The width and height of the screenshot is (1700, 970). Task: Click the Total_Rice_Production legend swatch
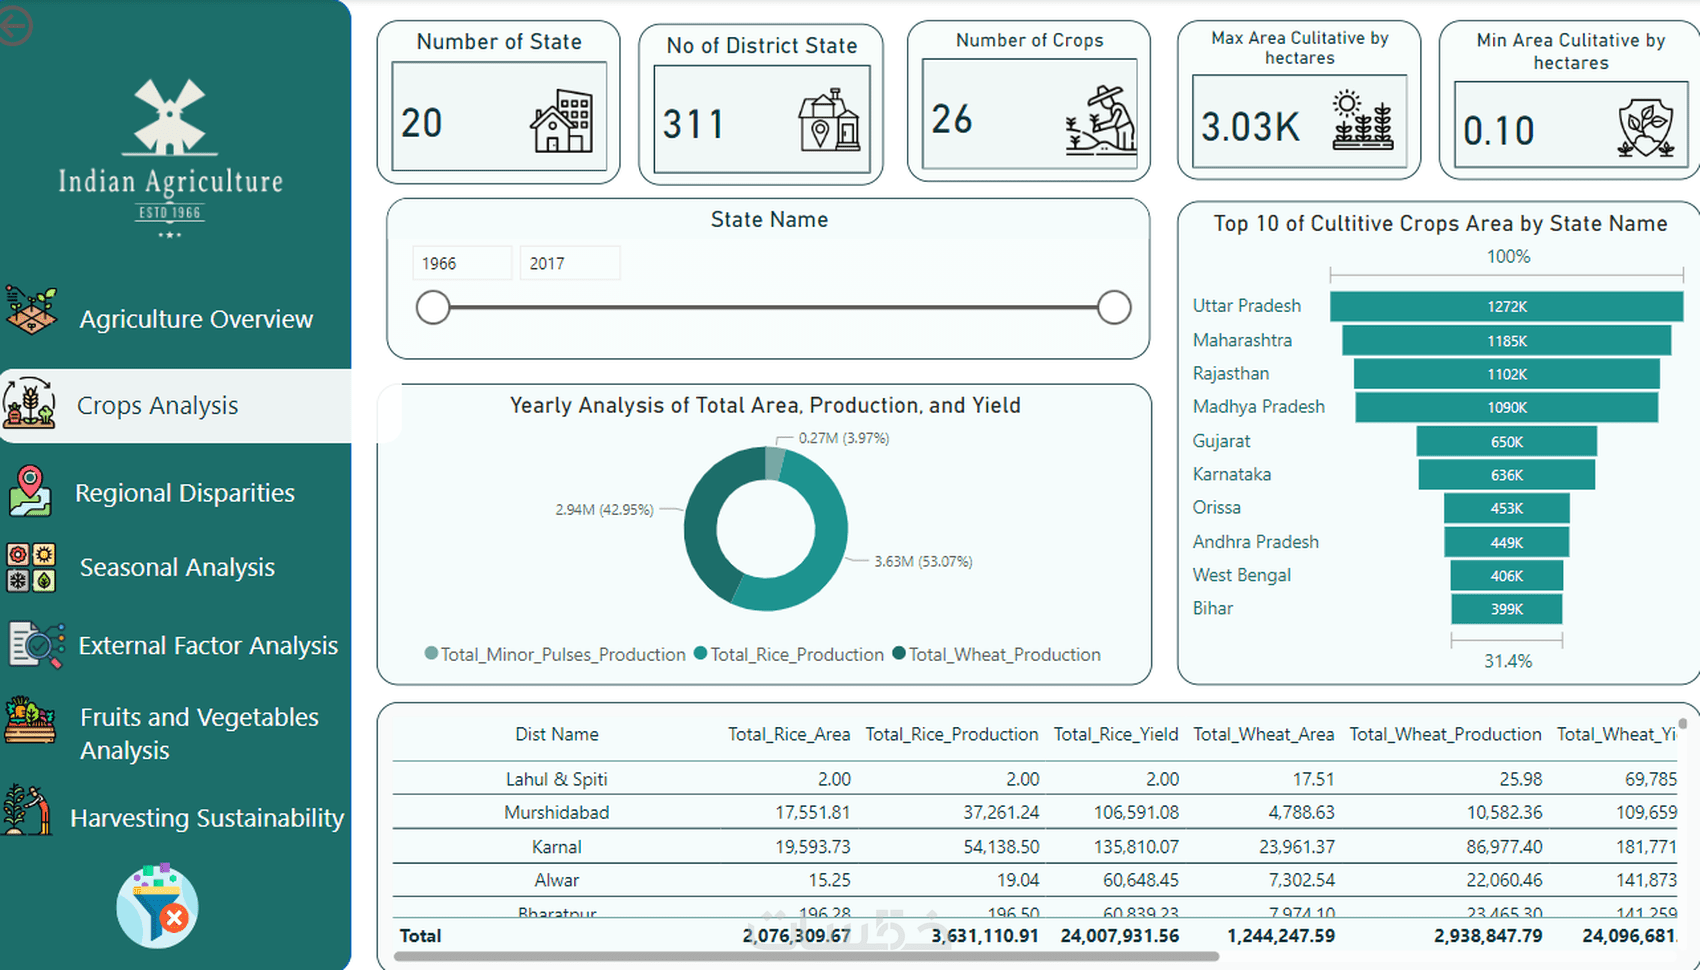coord(701,654)
